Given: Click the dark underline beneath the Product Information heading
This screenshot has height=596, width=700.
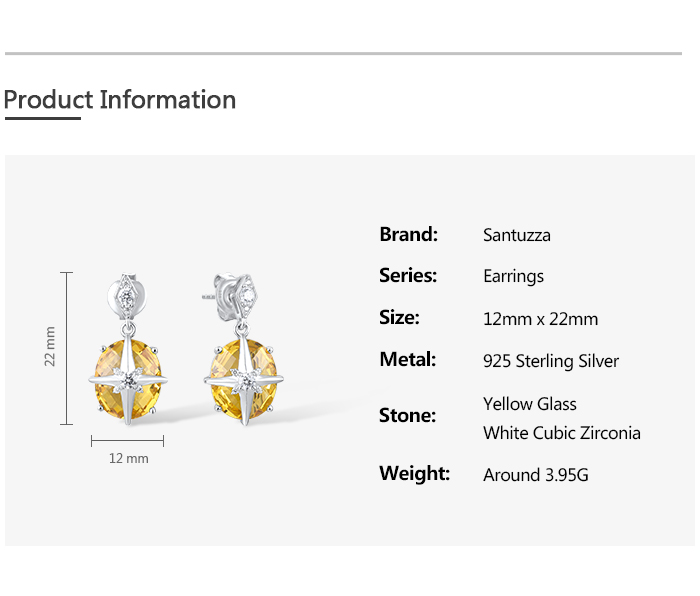Looking at the screenshot, I should coord(42,118).
